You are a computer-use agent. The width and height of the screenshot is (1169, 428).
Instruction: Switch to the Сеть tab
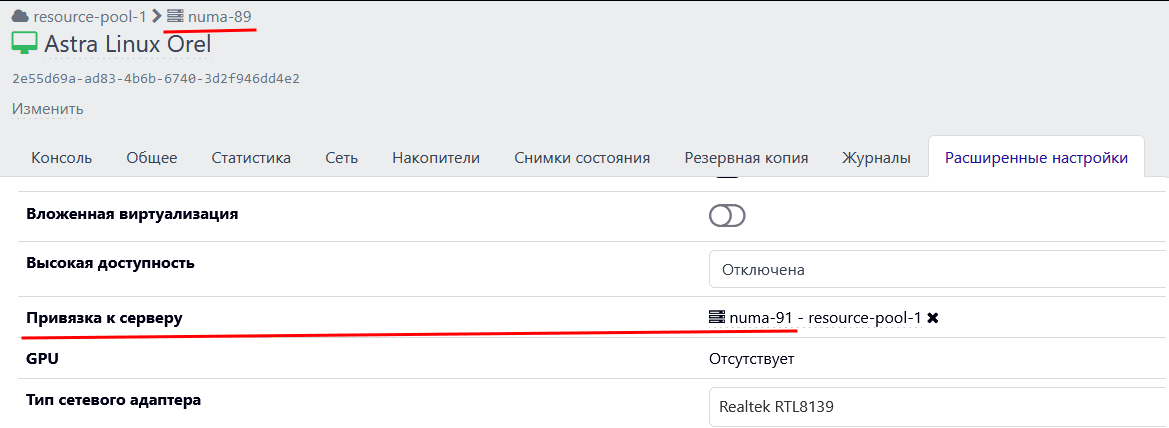pyautogui.click(x=342, y=158)
